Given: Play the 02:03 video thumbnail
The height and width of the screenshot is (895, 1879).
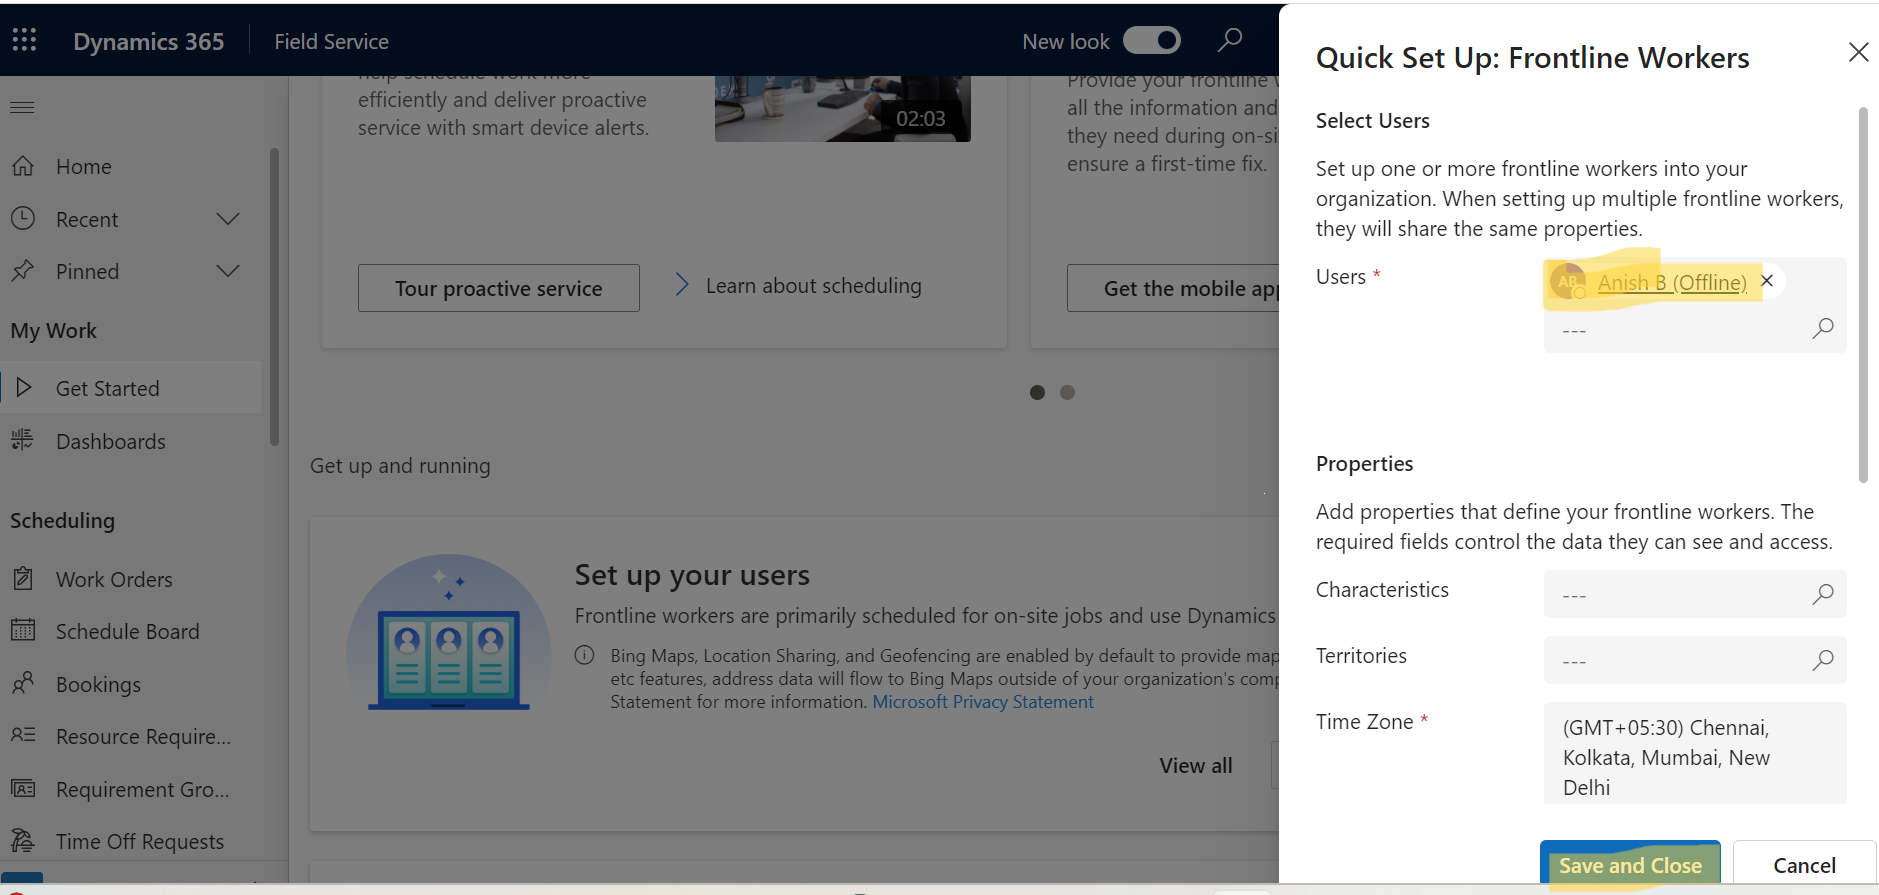Looking at the screenshot, I should (842, 108).
